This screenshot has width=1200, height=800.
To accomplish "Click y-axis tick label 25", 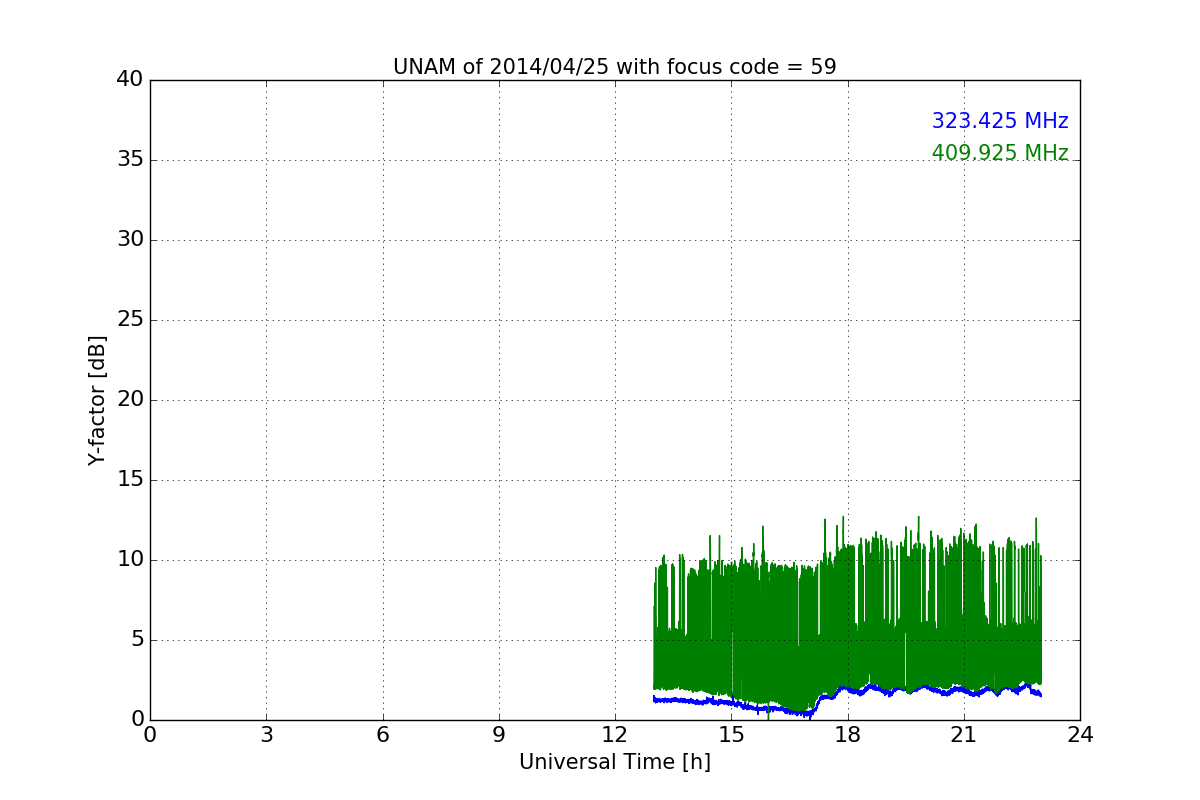I will 130,320.
